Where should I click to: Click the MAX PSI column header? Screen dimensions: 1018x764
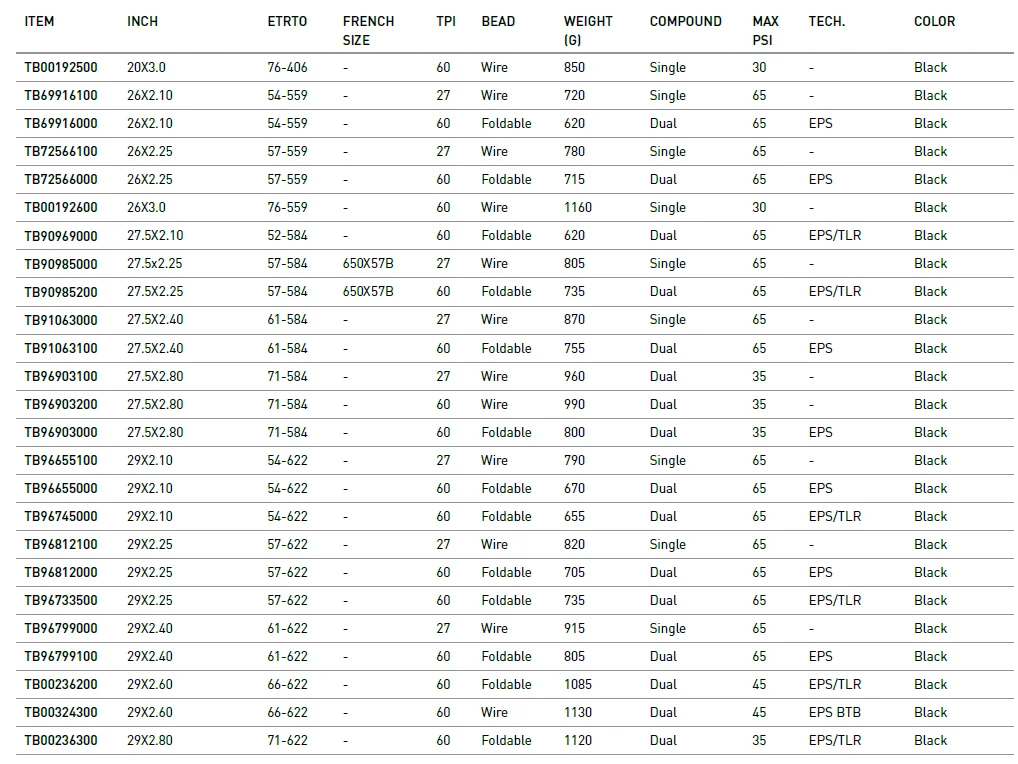pyautogui.click(x=765, y=30)
